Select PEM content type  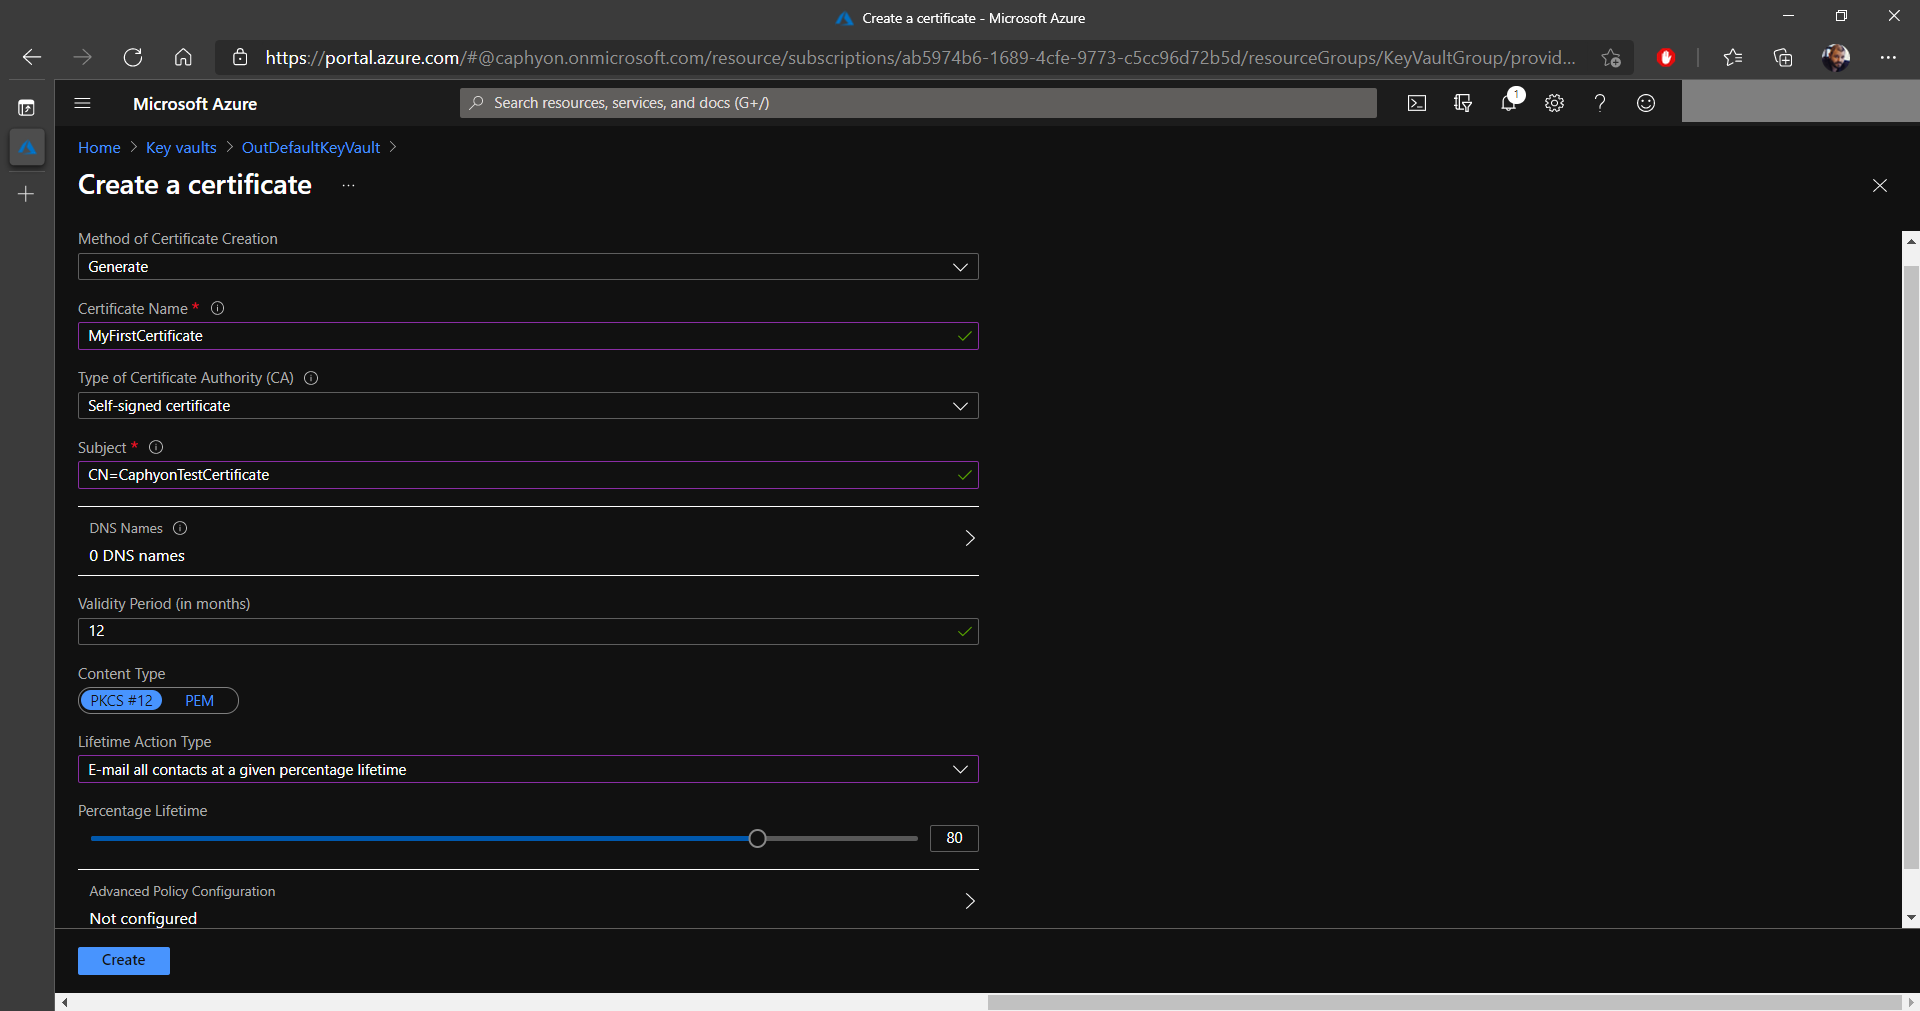[199, 701]
